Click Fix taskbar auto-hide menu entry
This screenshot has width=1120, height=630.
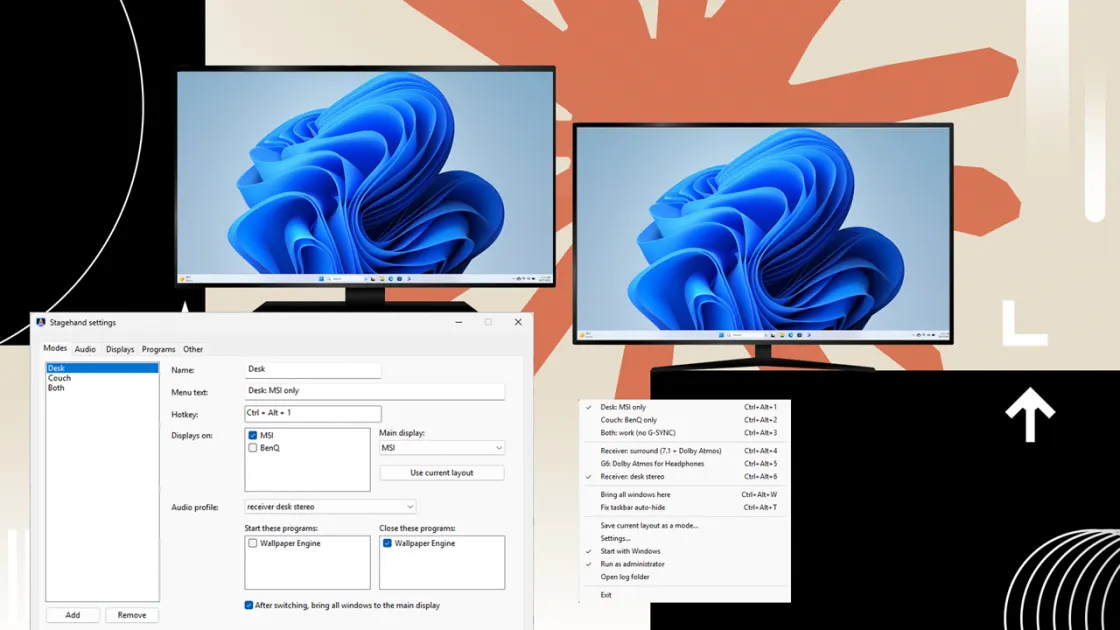tap(684, 507)
